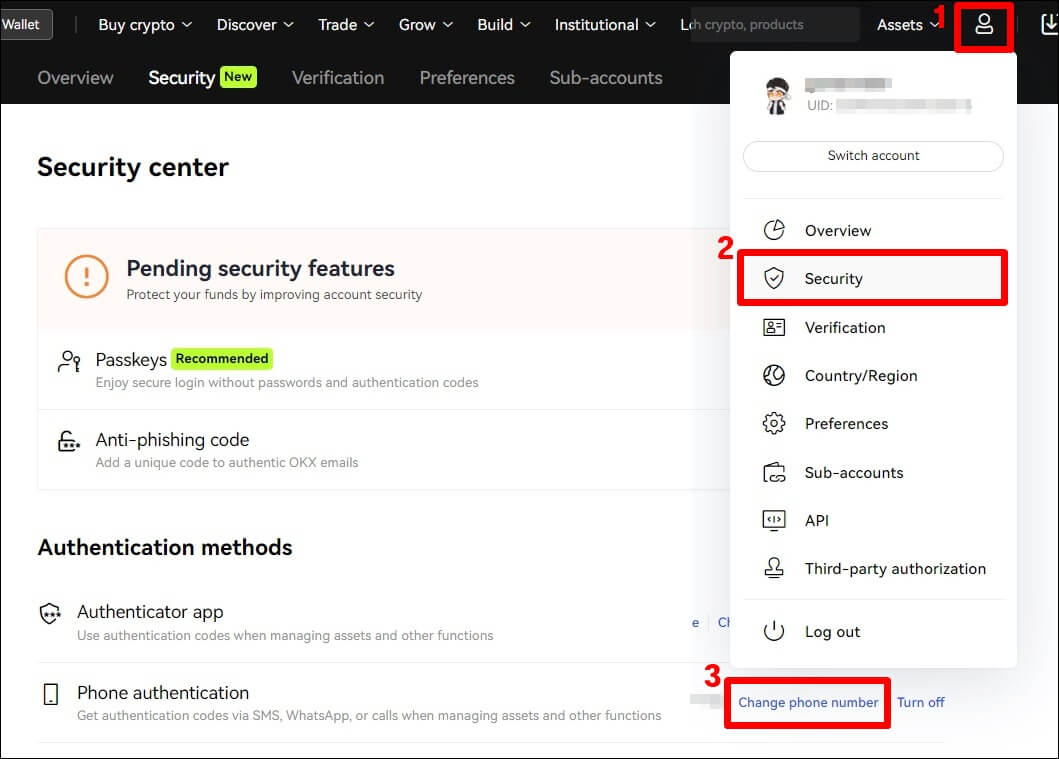The width and height of the screenshot is (1059, 759).
Task: Click the orange warning exclamation icon
Action: coord(86,276)
